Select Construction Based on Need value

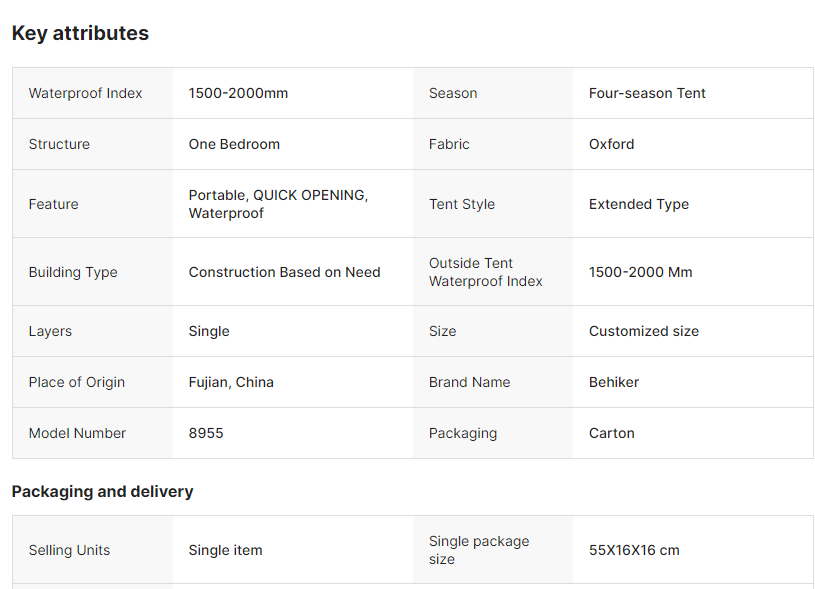[284, 272]
